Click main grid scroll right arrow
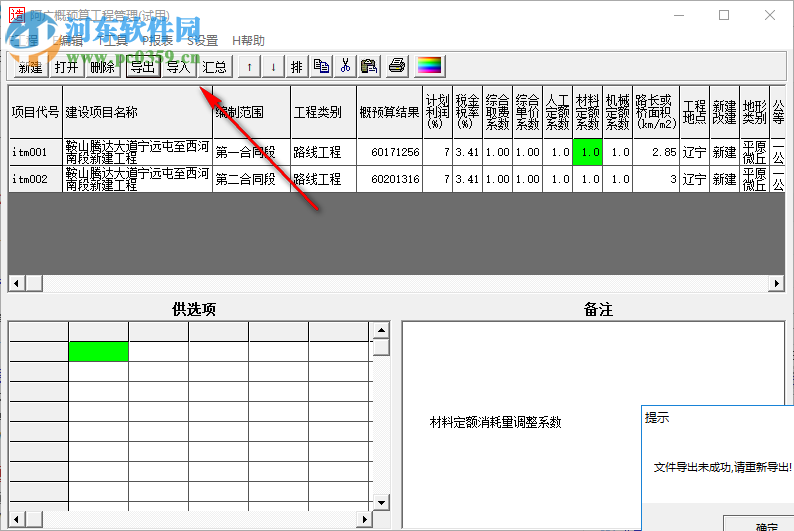The height and width of the screenshot is (531, 794). point(776,283)
